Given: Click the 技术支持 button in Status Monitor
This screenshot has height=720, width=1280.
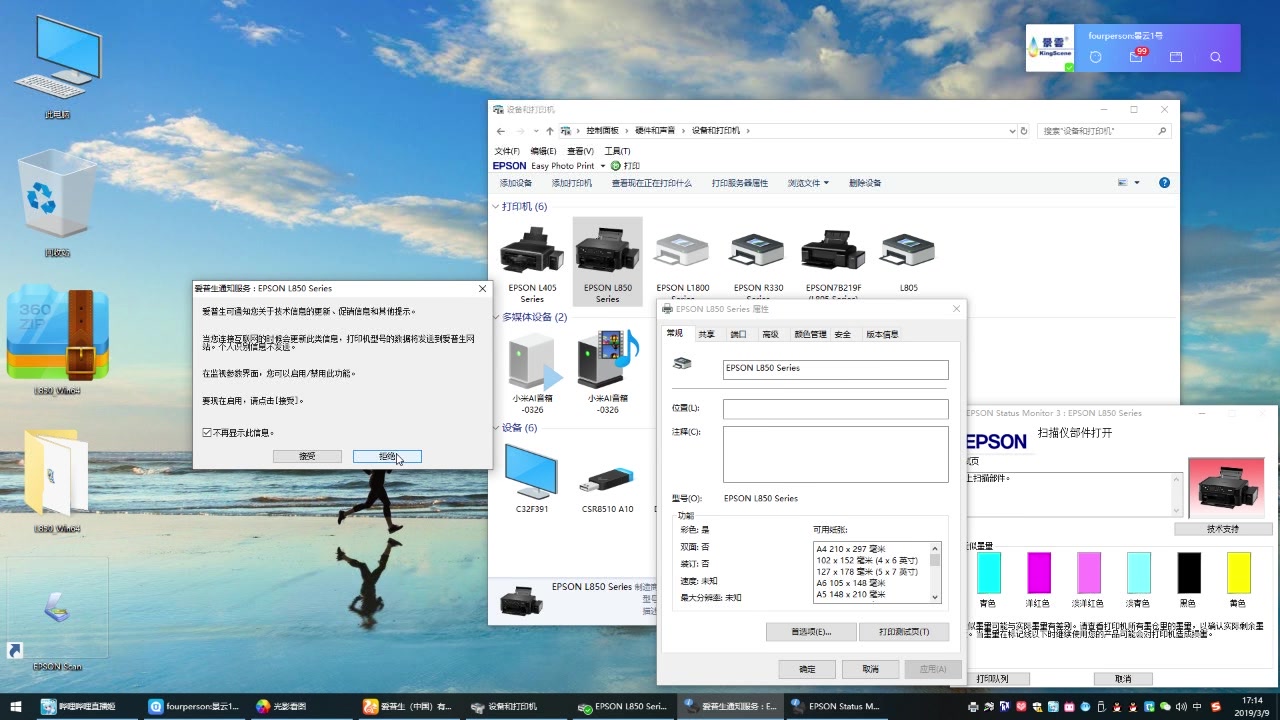Looking at the screenshot, I should click(1222, 529).
